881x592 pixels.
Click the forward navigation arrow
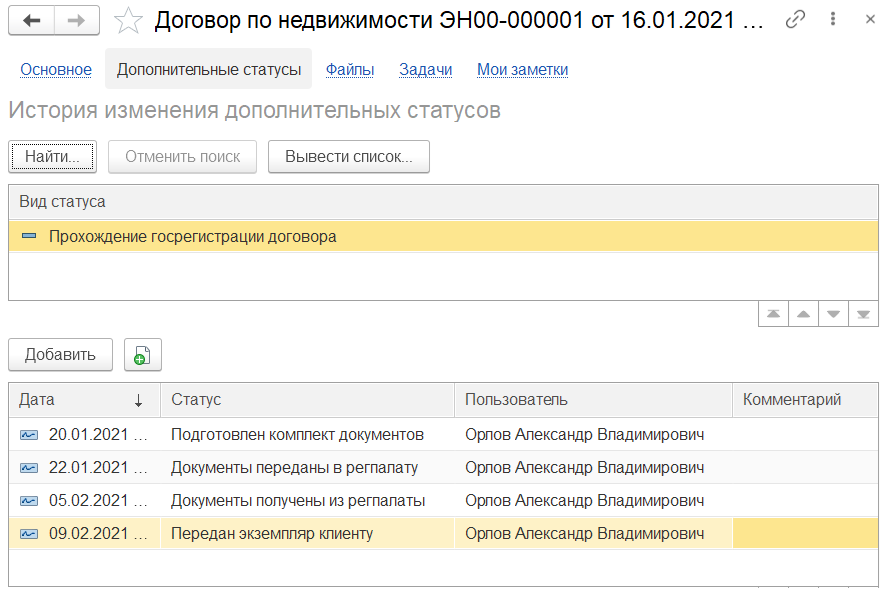coord(76,20)
